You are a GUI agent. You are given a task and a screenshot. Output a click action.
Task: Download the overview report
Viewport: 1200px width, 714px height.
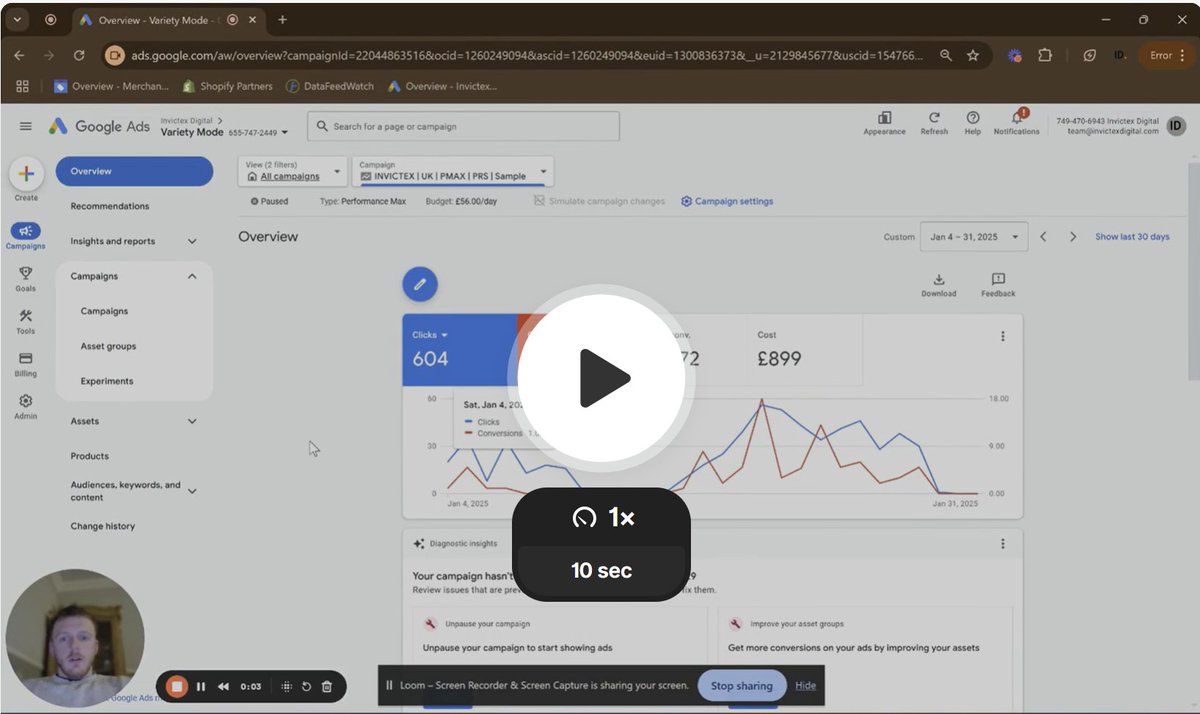click(938, 285)
